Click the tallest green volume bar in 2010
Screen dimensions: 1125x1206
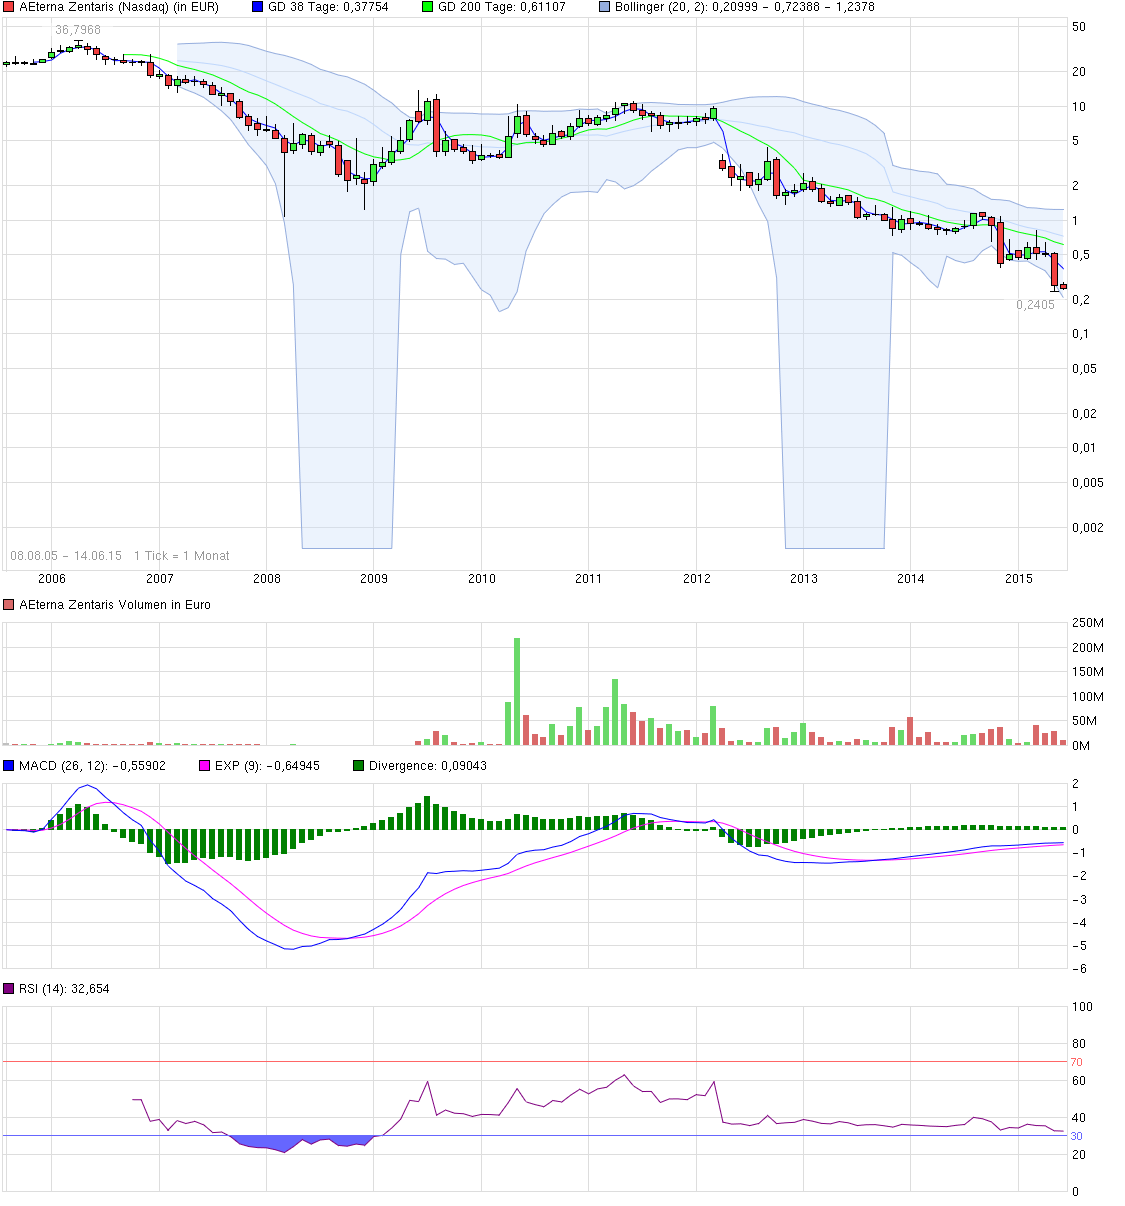point(517,691)
